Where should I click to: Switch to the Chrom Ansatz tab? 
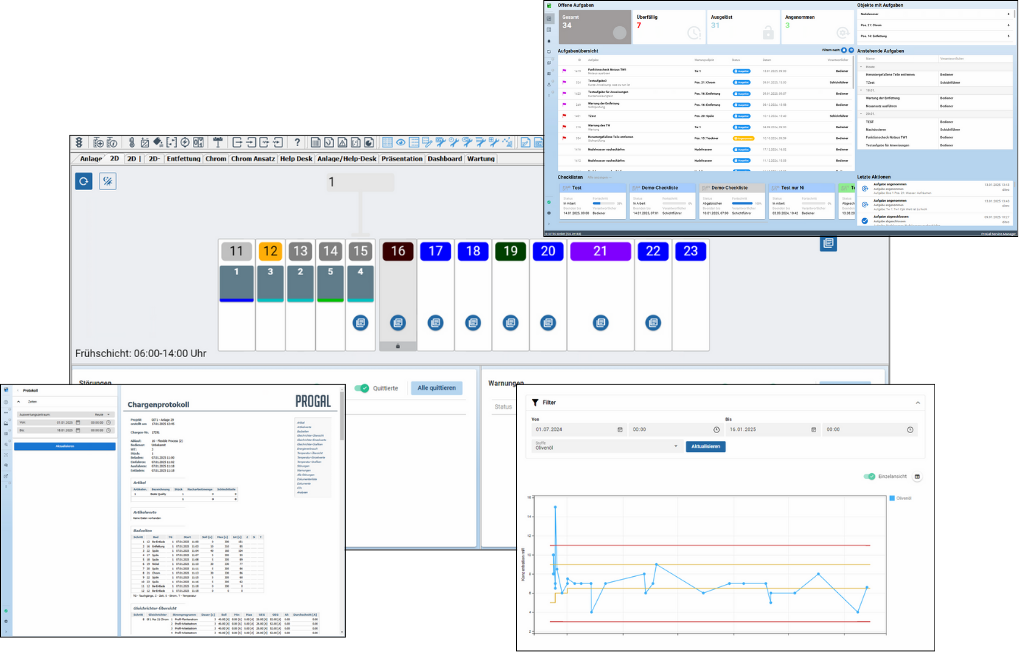(253, 159)
